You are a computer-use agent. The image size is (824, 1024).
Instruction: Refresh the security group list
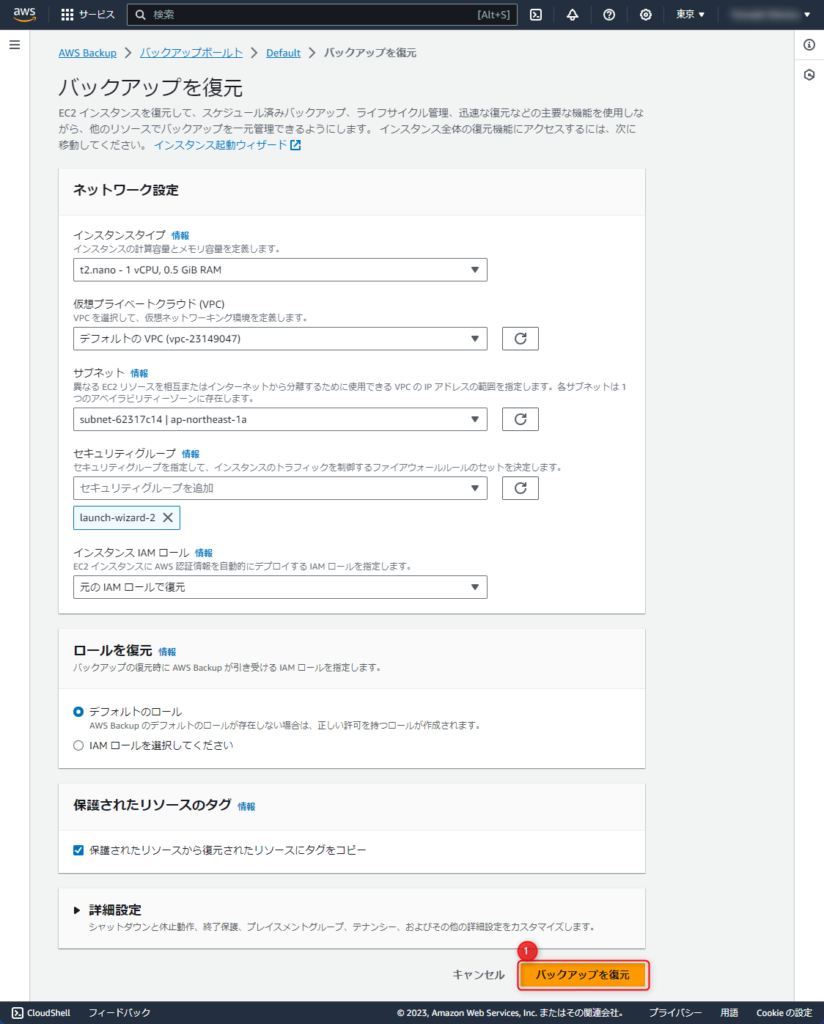[520, 488]
